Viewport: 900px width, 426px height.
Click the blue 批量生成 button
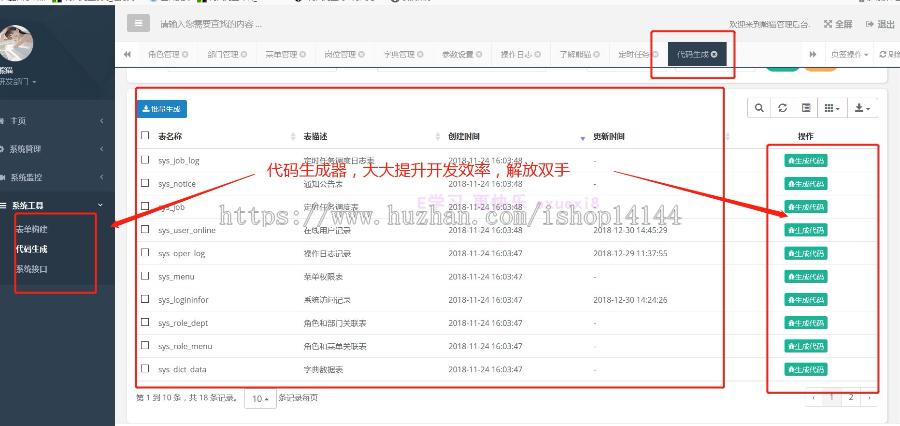point(162,109)
